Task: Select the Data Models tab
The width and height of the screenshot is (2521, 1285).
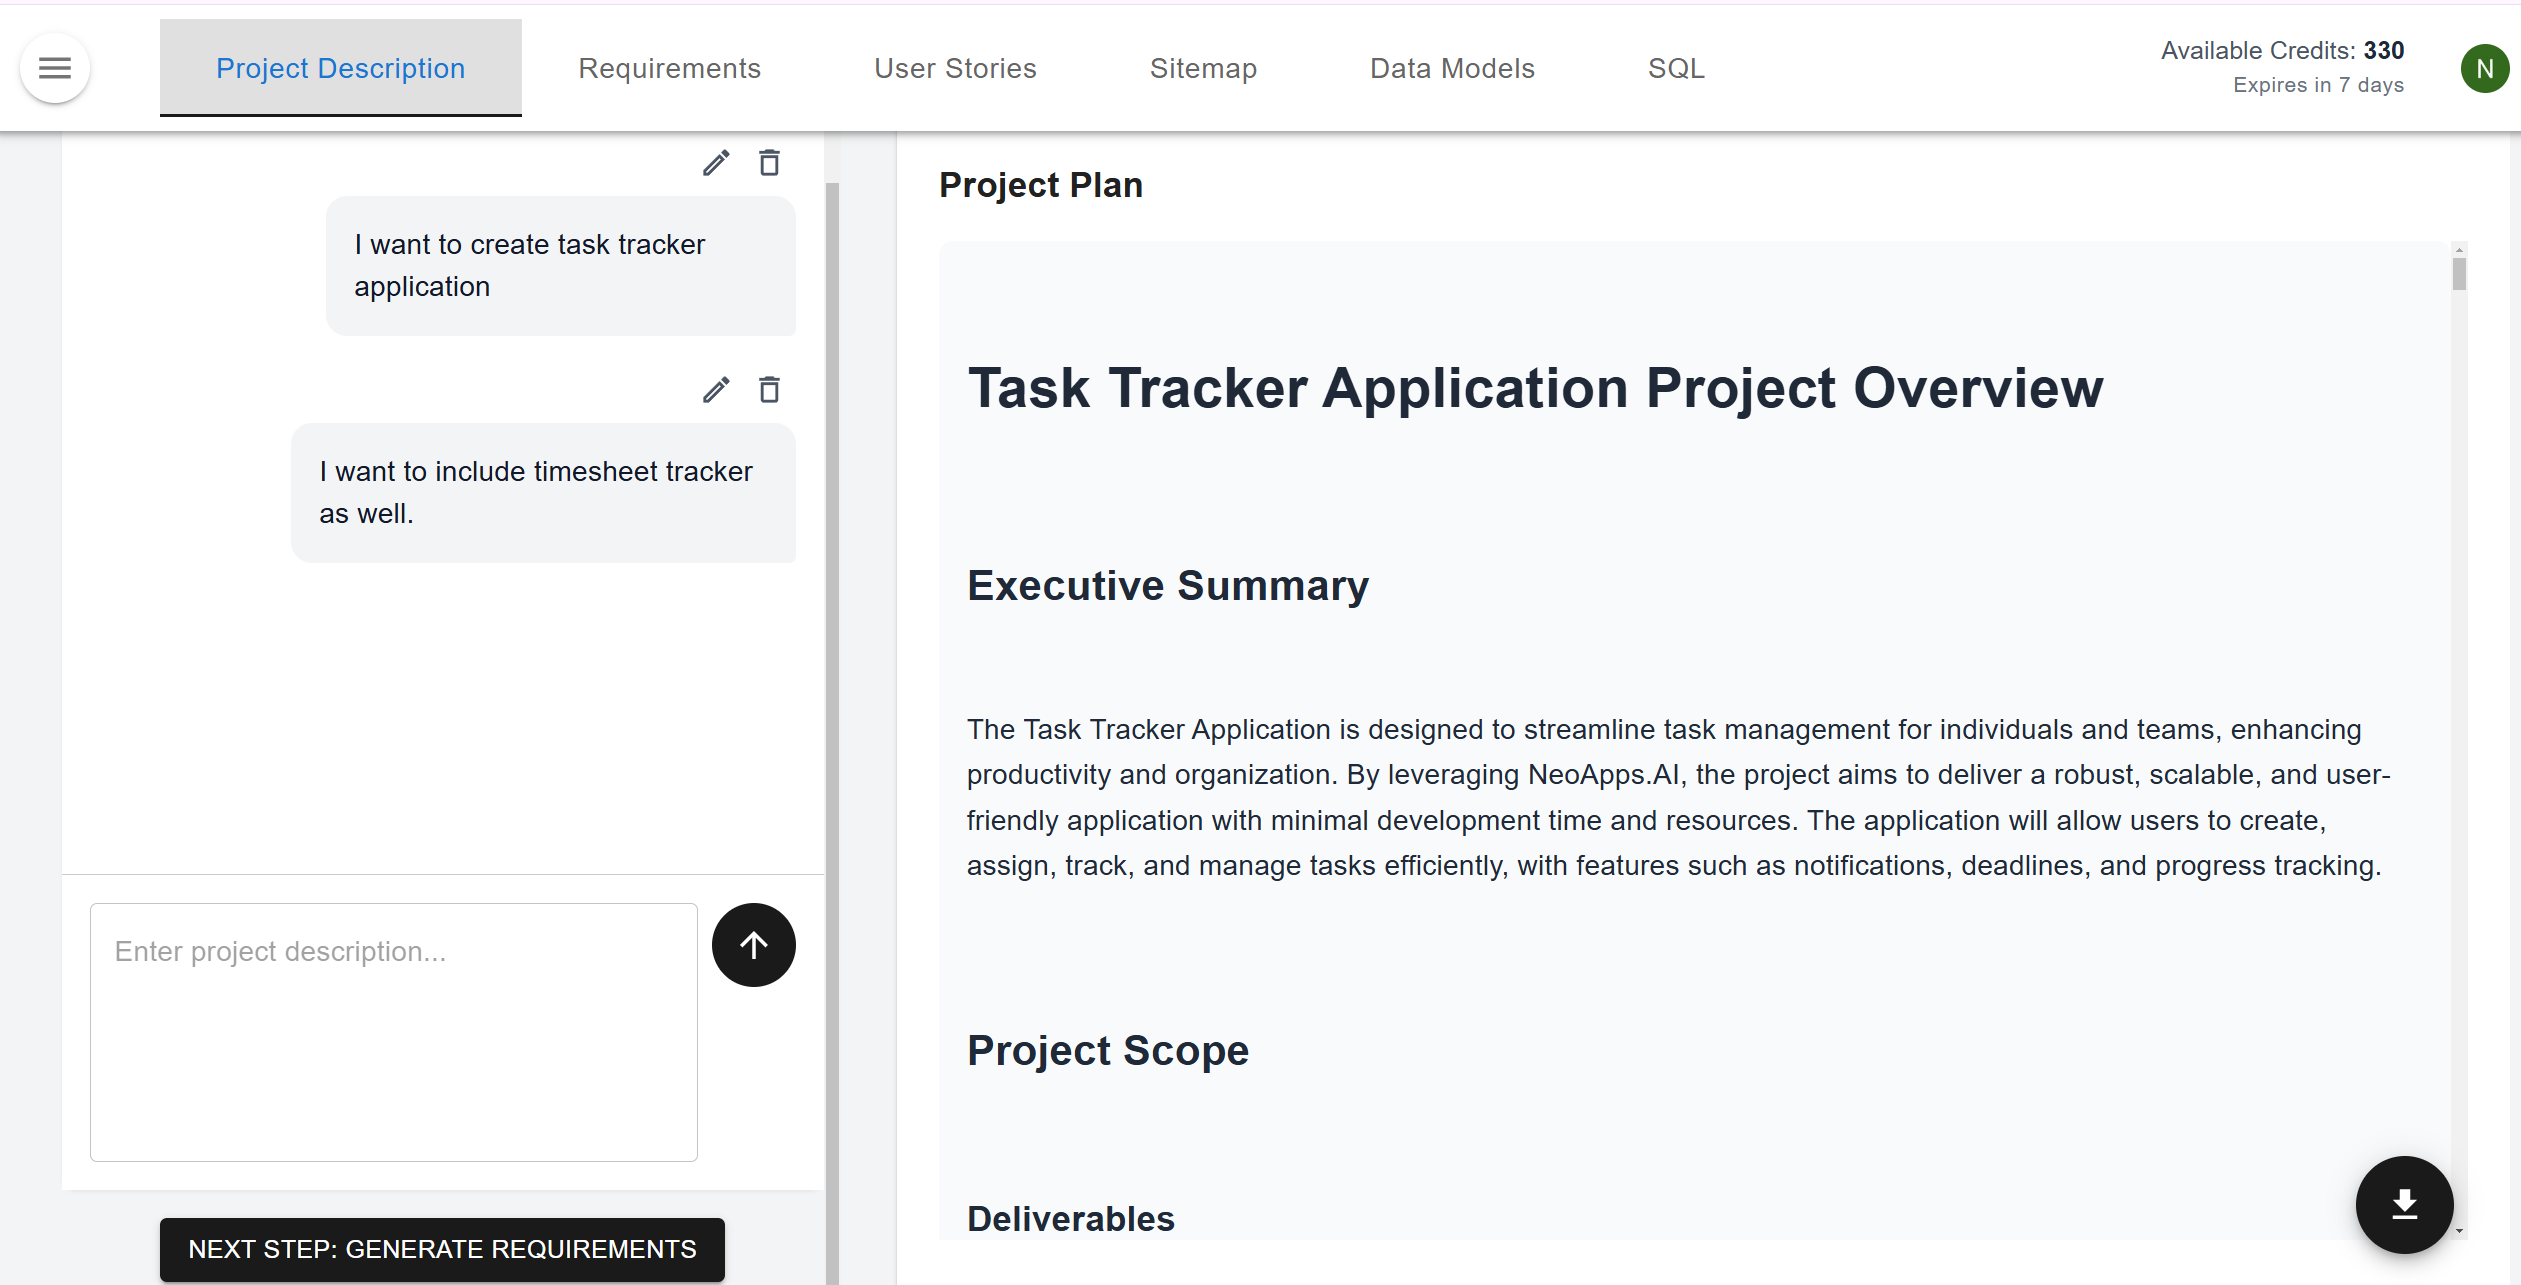Action: [x=1452, y=68]
